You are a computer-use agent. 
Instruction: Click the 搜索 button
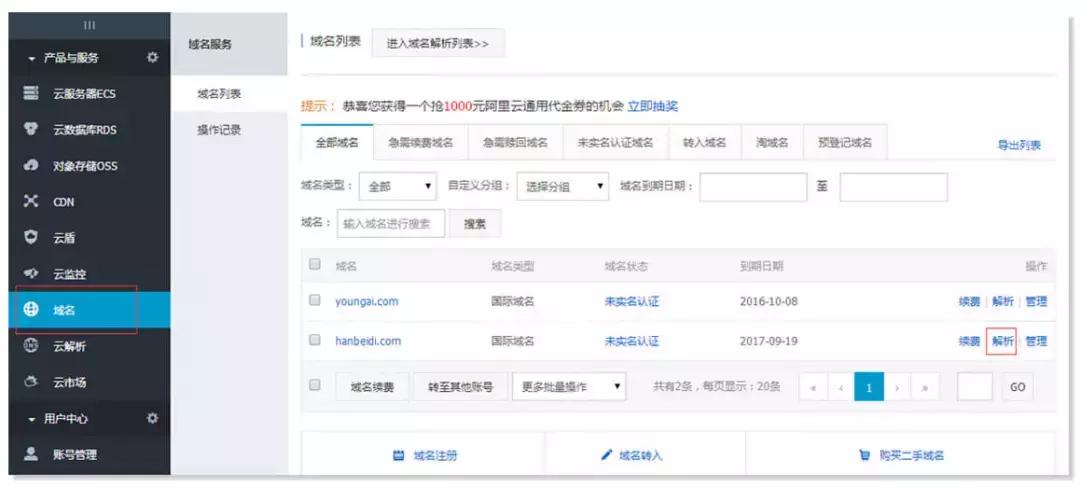(475, 223)
